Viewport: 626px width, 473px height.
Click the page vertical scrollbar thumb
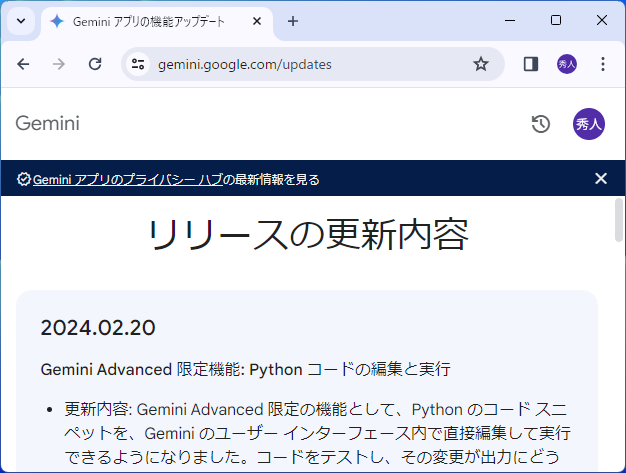tap(619, 220)
